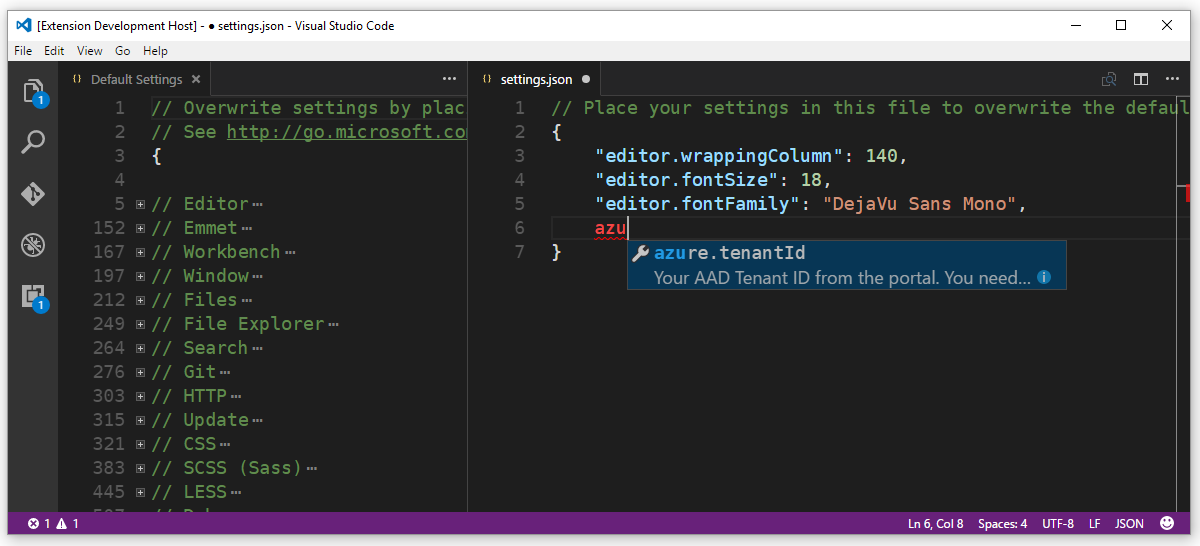This screenshot has height=546, width=1200.
Task: Click line number 6 in settings.json gutter
Action: [x=519, y=228]
